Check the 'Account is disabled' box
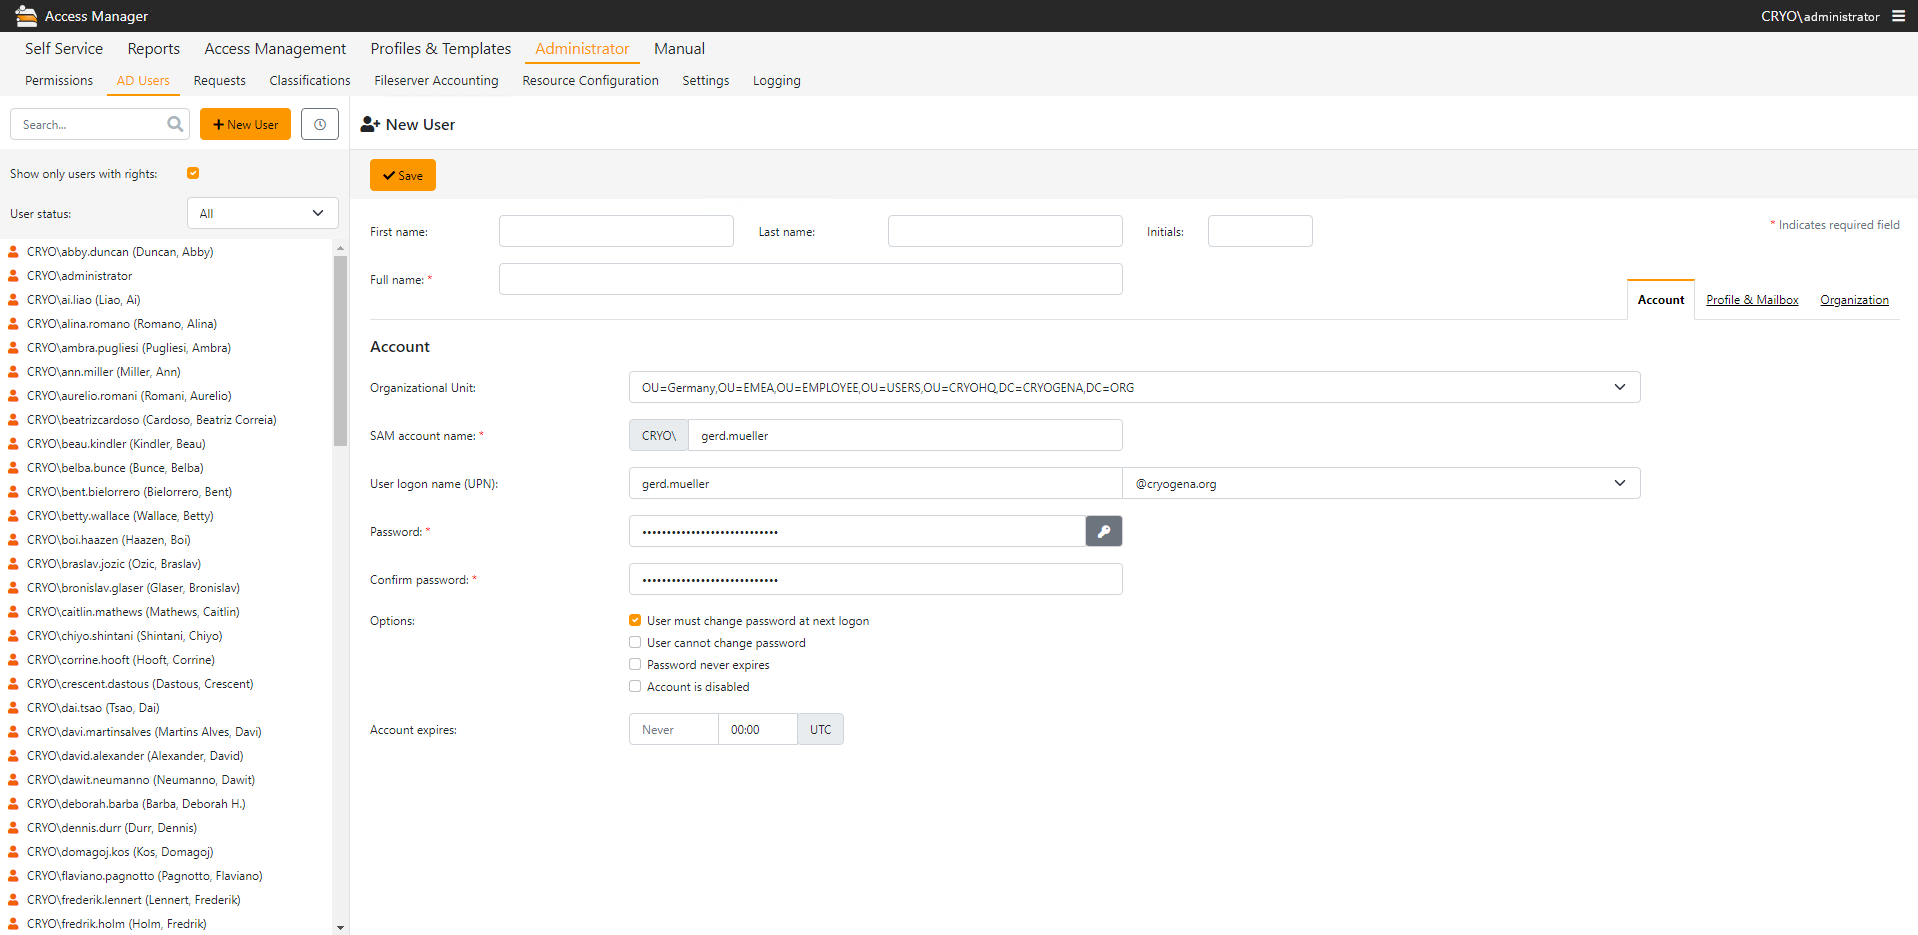 [635, 687]
